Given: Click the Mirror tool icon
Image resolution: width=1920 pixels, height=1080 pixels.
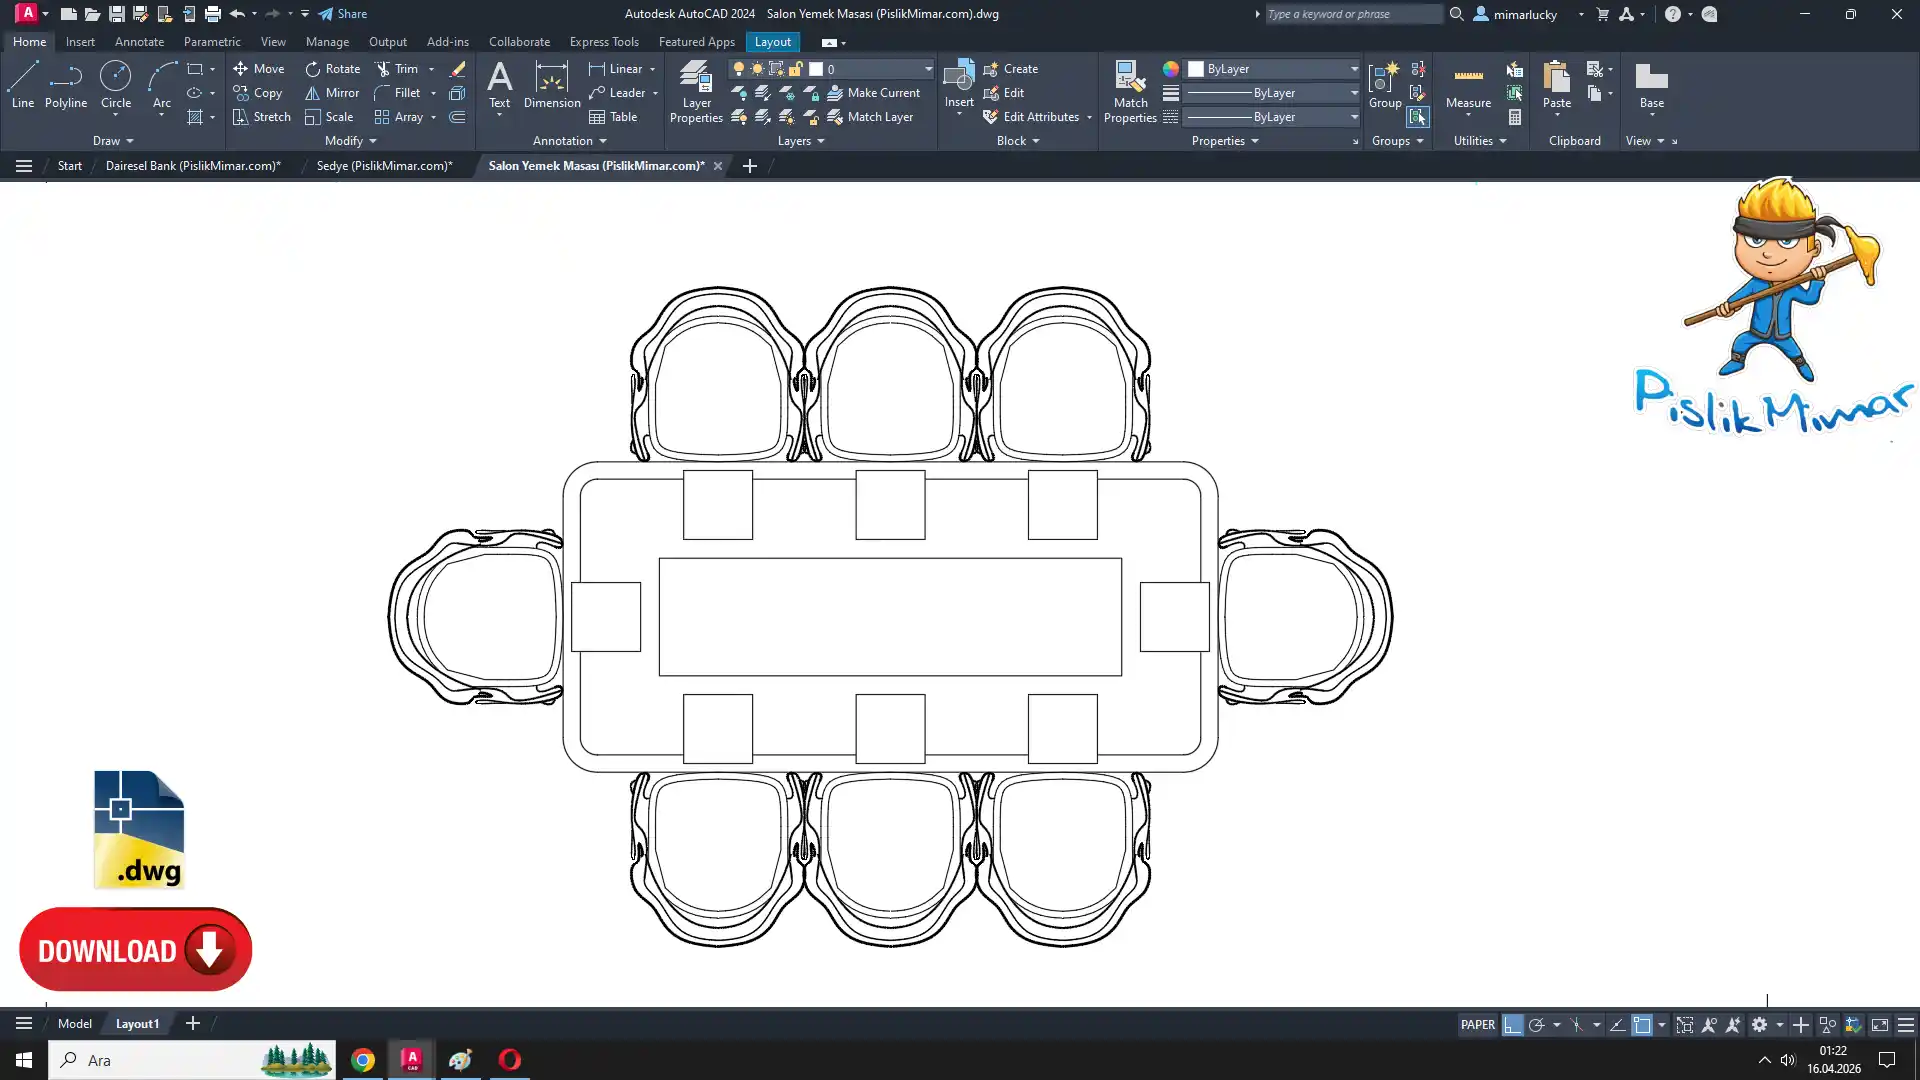Looking at the screenshot, I should [x=332, y=93].
